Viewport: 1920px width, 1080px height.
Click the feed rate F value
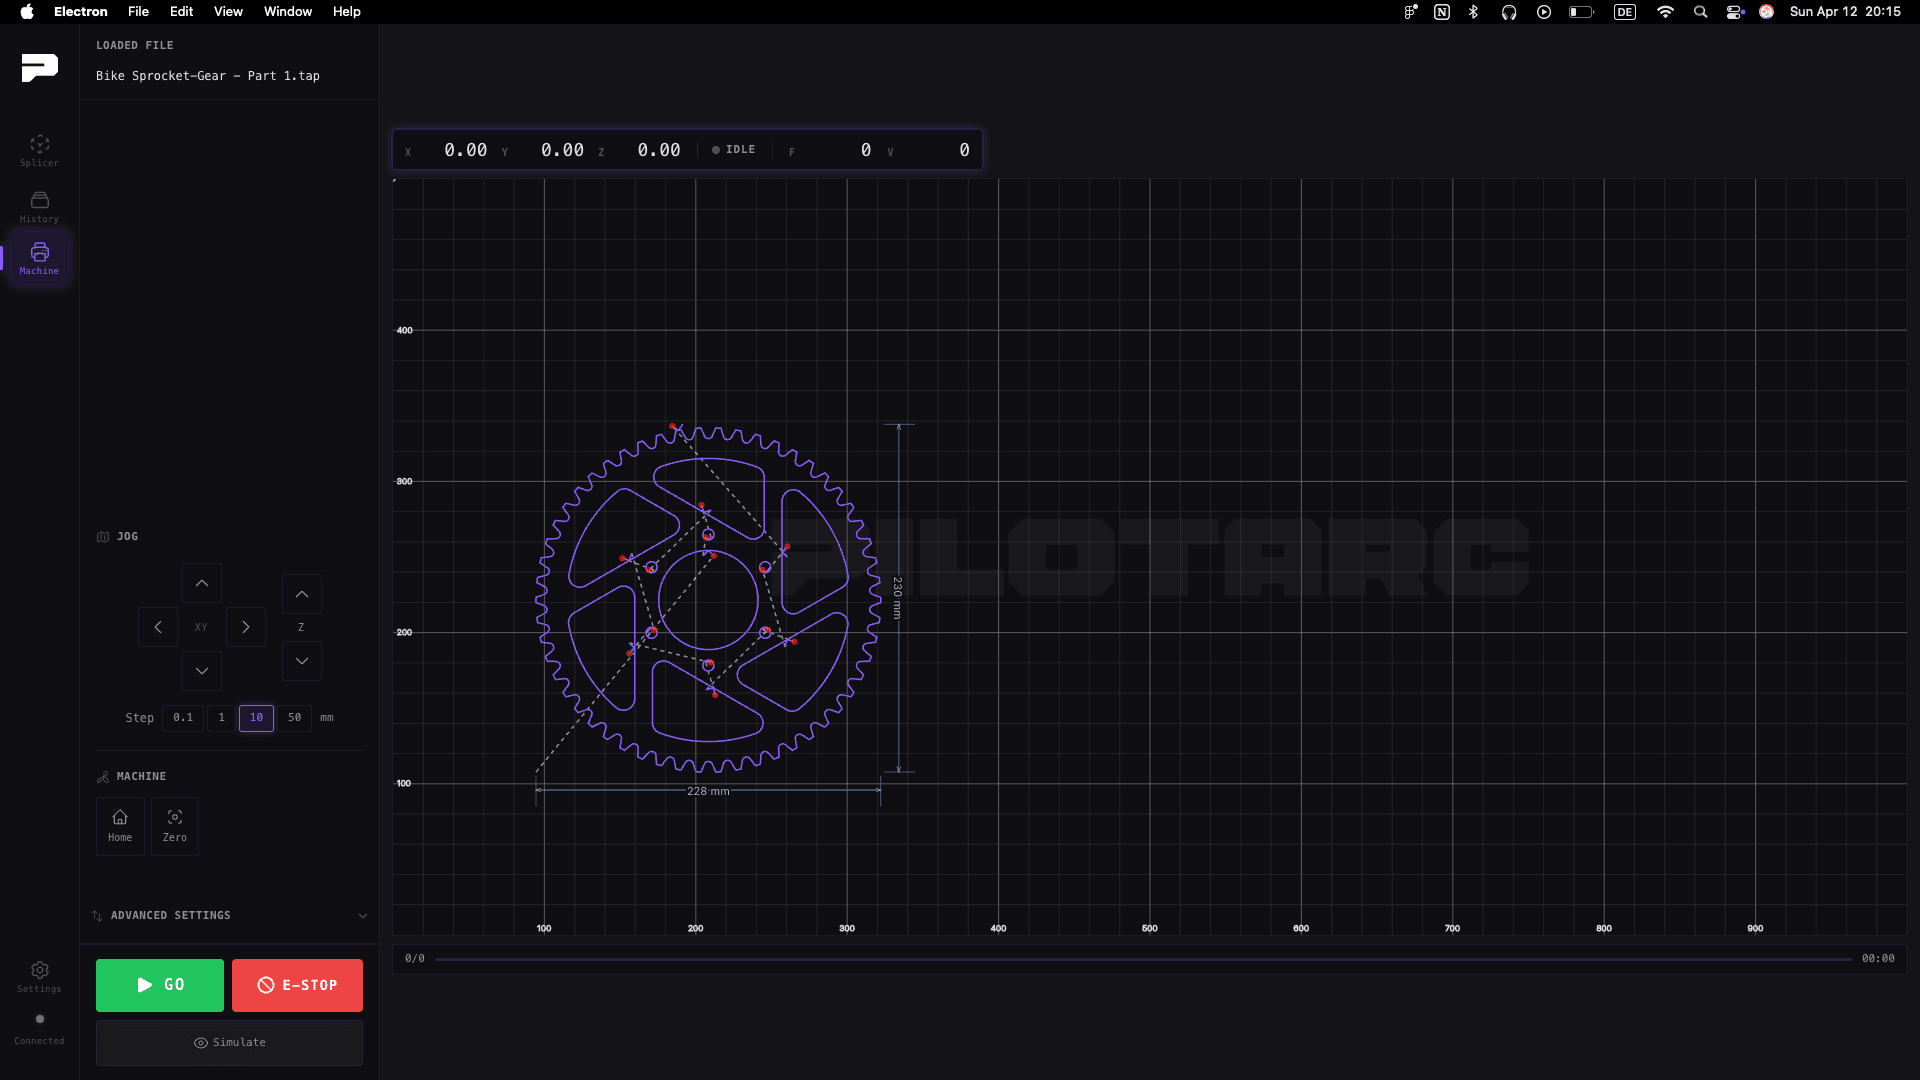click(x=866, y=150)
